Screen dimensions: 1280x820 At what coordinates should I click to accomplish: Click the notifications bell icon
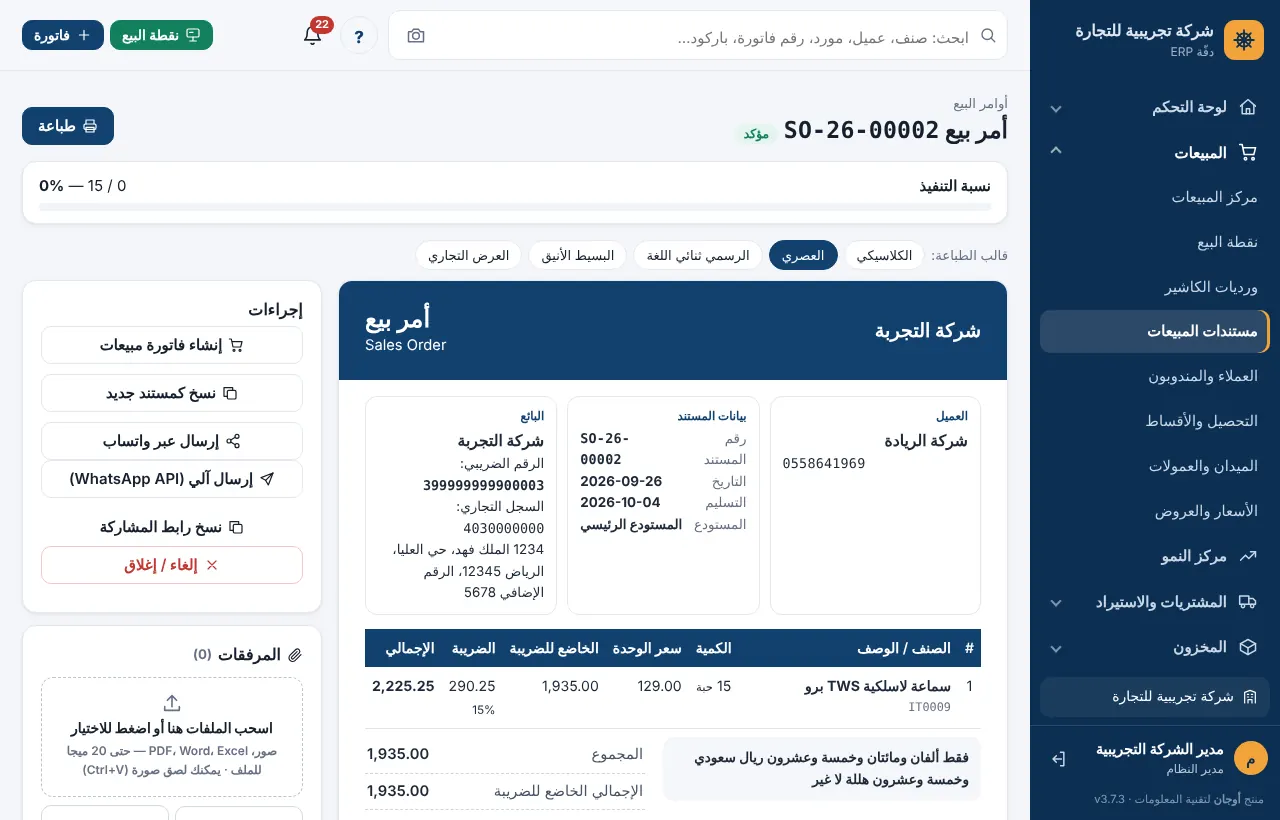pyautogui.click(x=312, y=35)
